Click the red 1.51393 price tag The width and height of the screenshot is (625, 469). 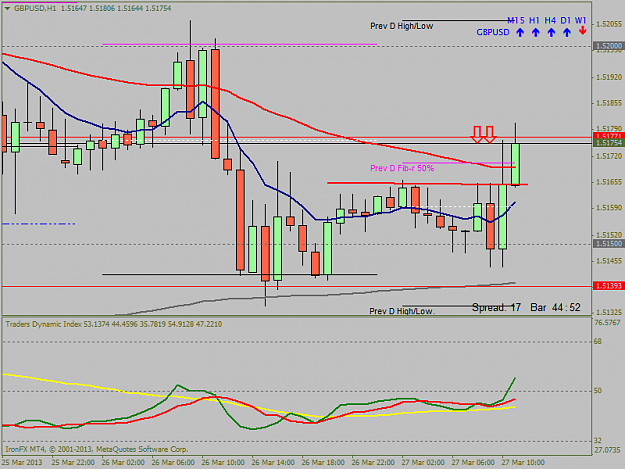pyautogui.click(x=608, y=286)
